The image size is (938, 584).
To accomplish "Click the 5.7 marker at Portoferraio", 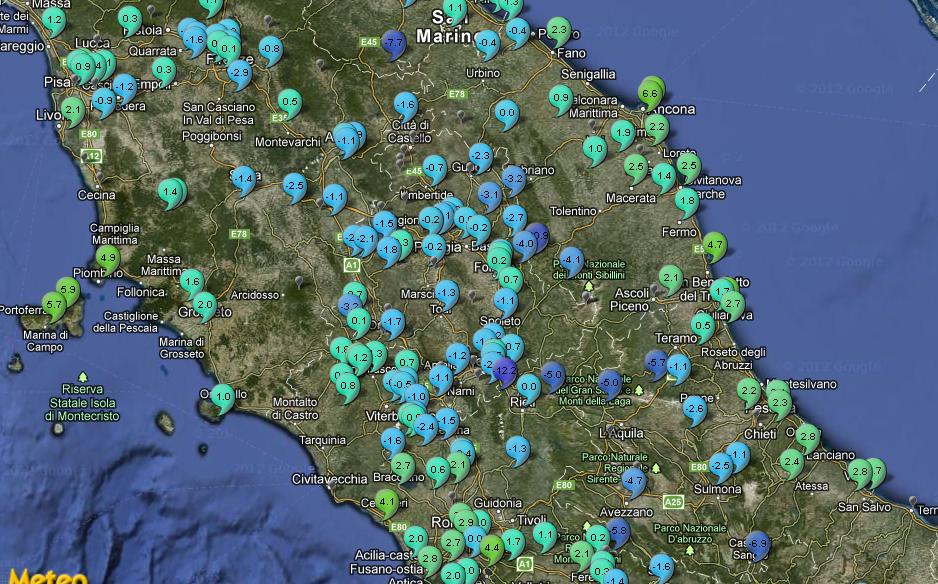I will click(x=53, y=304).
